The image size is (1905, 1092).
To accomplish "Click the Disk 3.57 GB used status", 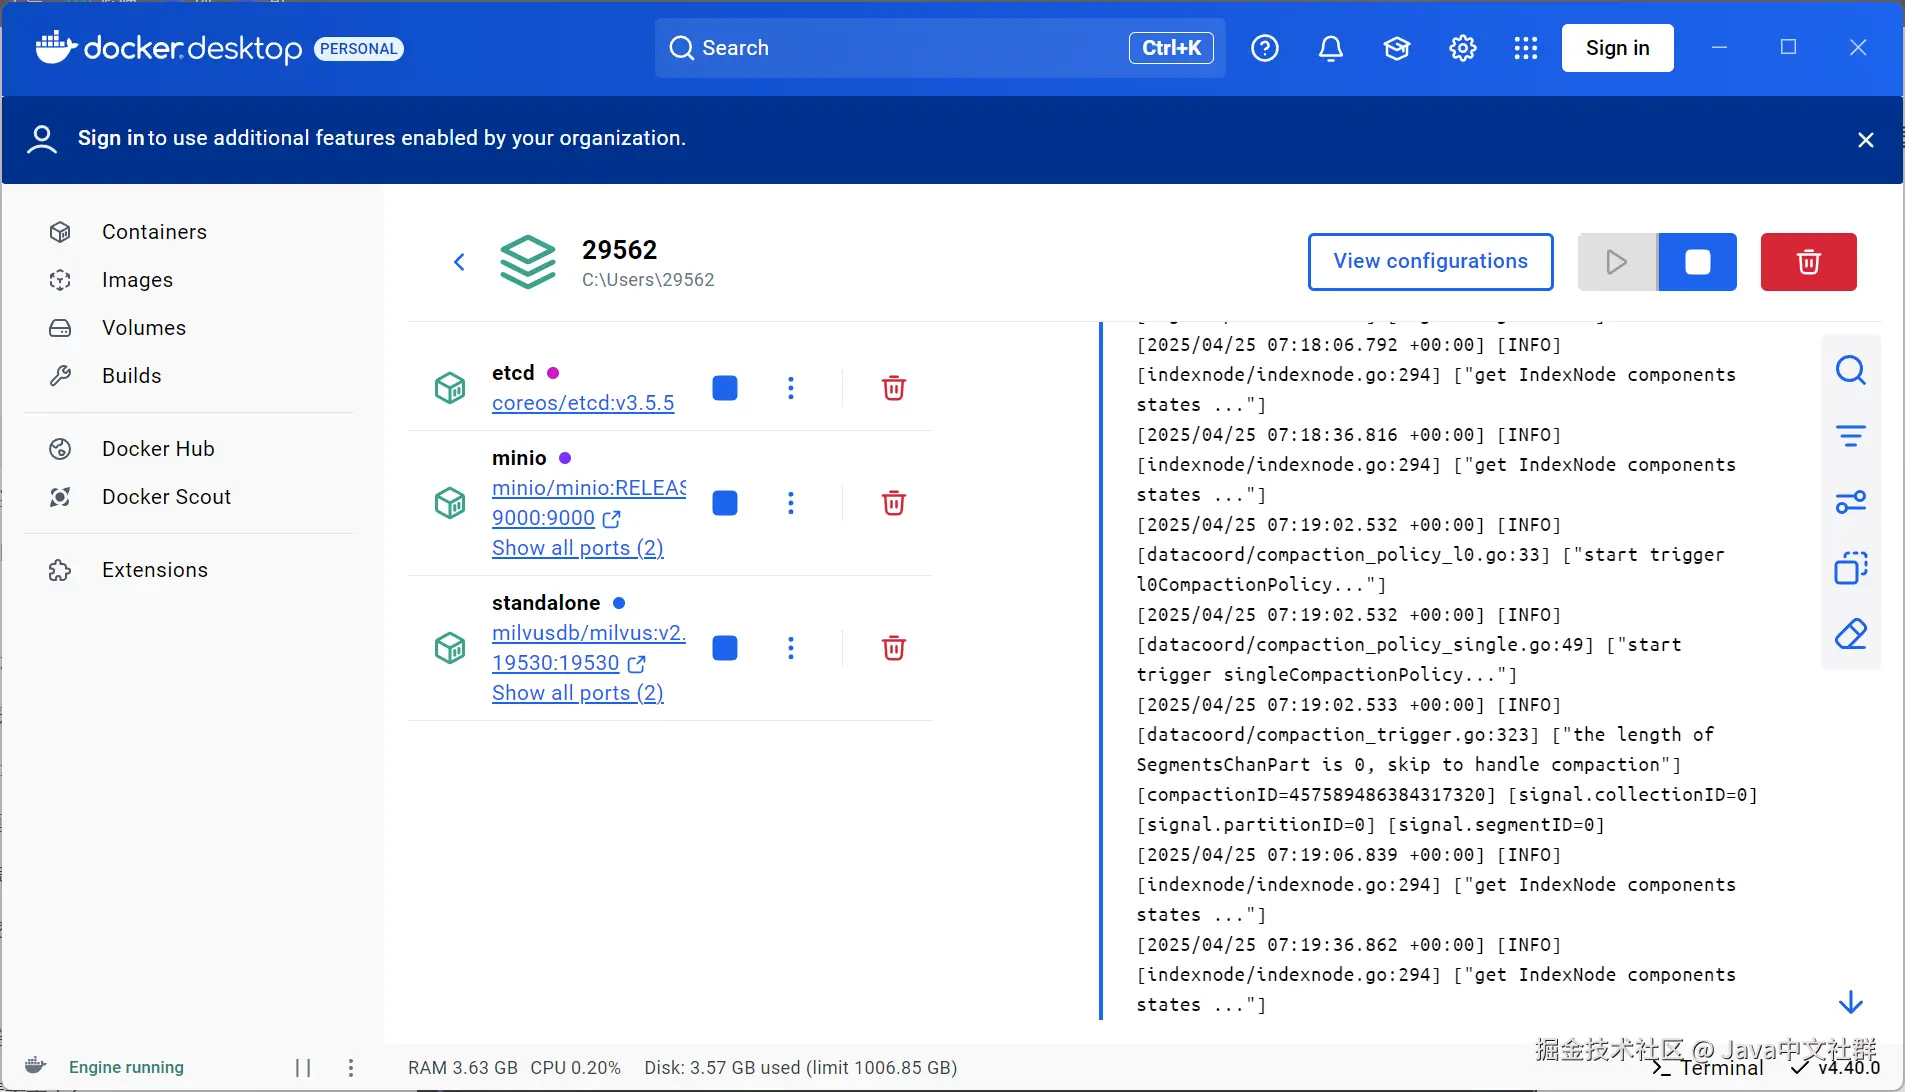I will (801, 1068).
